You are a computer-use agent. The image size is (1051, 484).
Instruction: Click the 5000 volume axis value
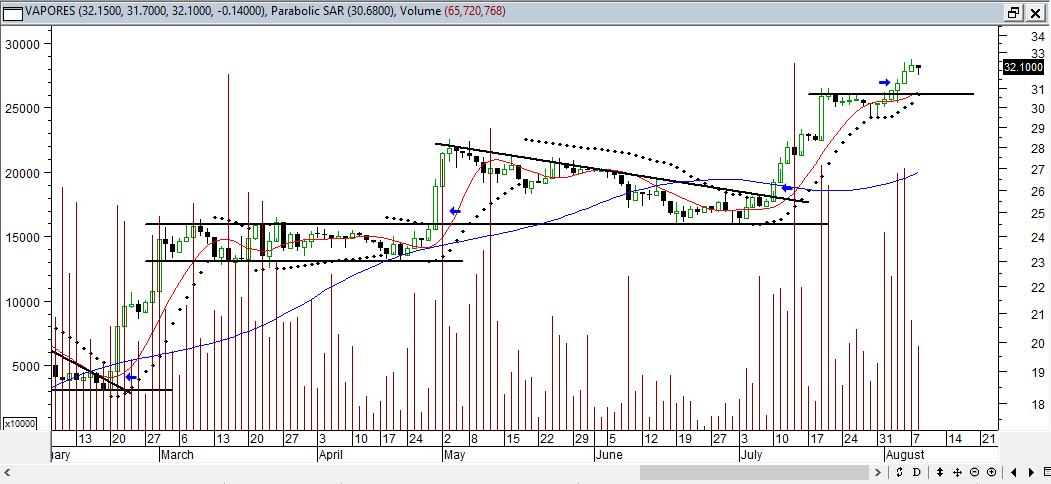tap(27, 366)
